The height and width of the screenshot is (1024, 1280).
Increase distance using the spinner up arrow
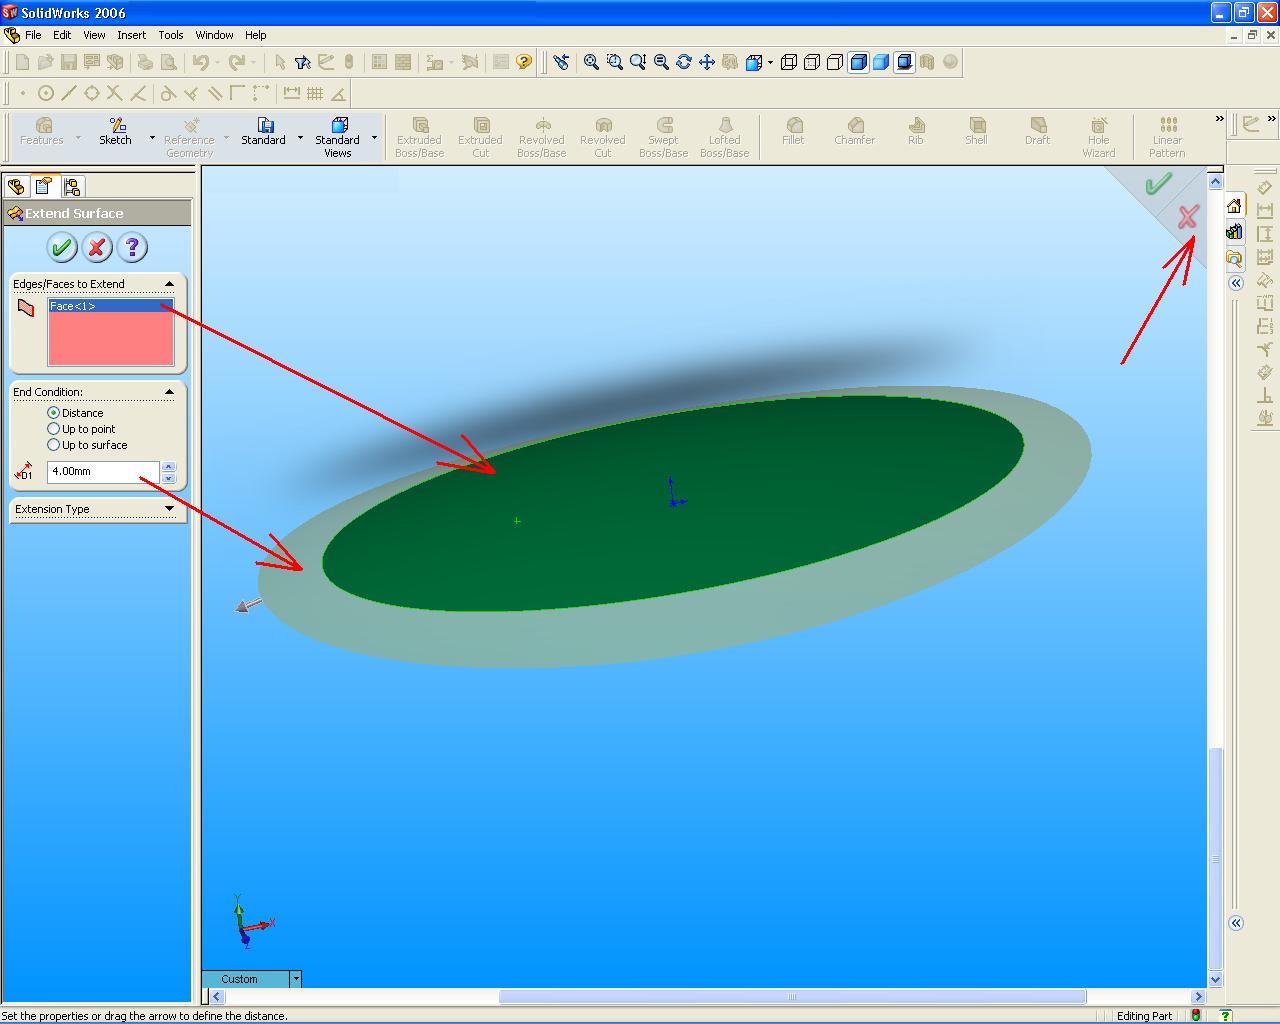[x=168, y=465]
